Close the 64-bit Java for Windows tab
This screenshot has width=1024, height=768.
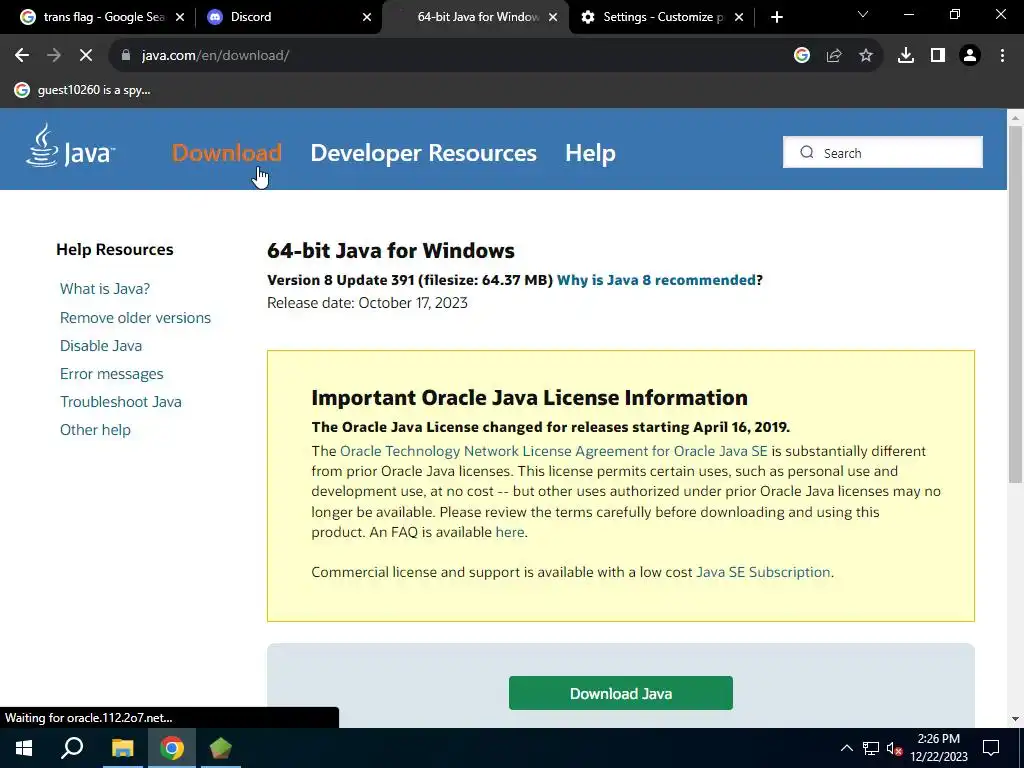[x=553, y=17]
